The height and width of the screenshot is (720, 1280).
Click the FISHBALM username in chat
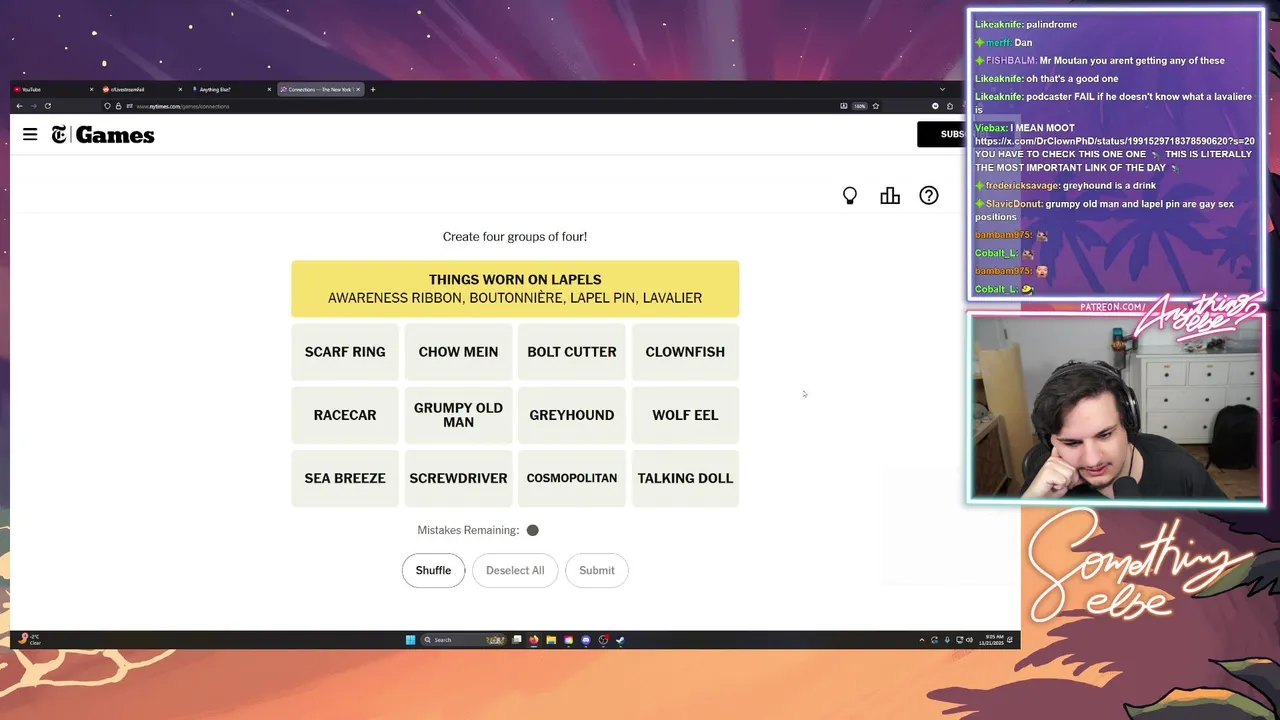(x=1010, y=60)
